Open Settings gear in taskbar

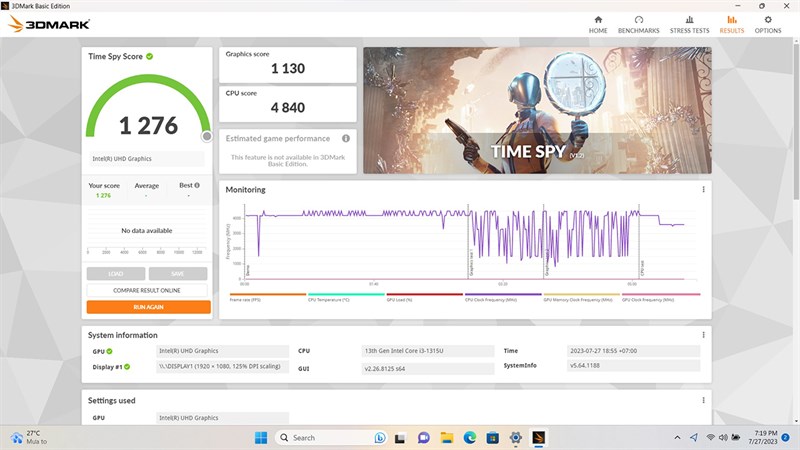(516, 438)
